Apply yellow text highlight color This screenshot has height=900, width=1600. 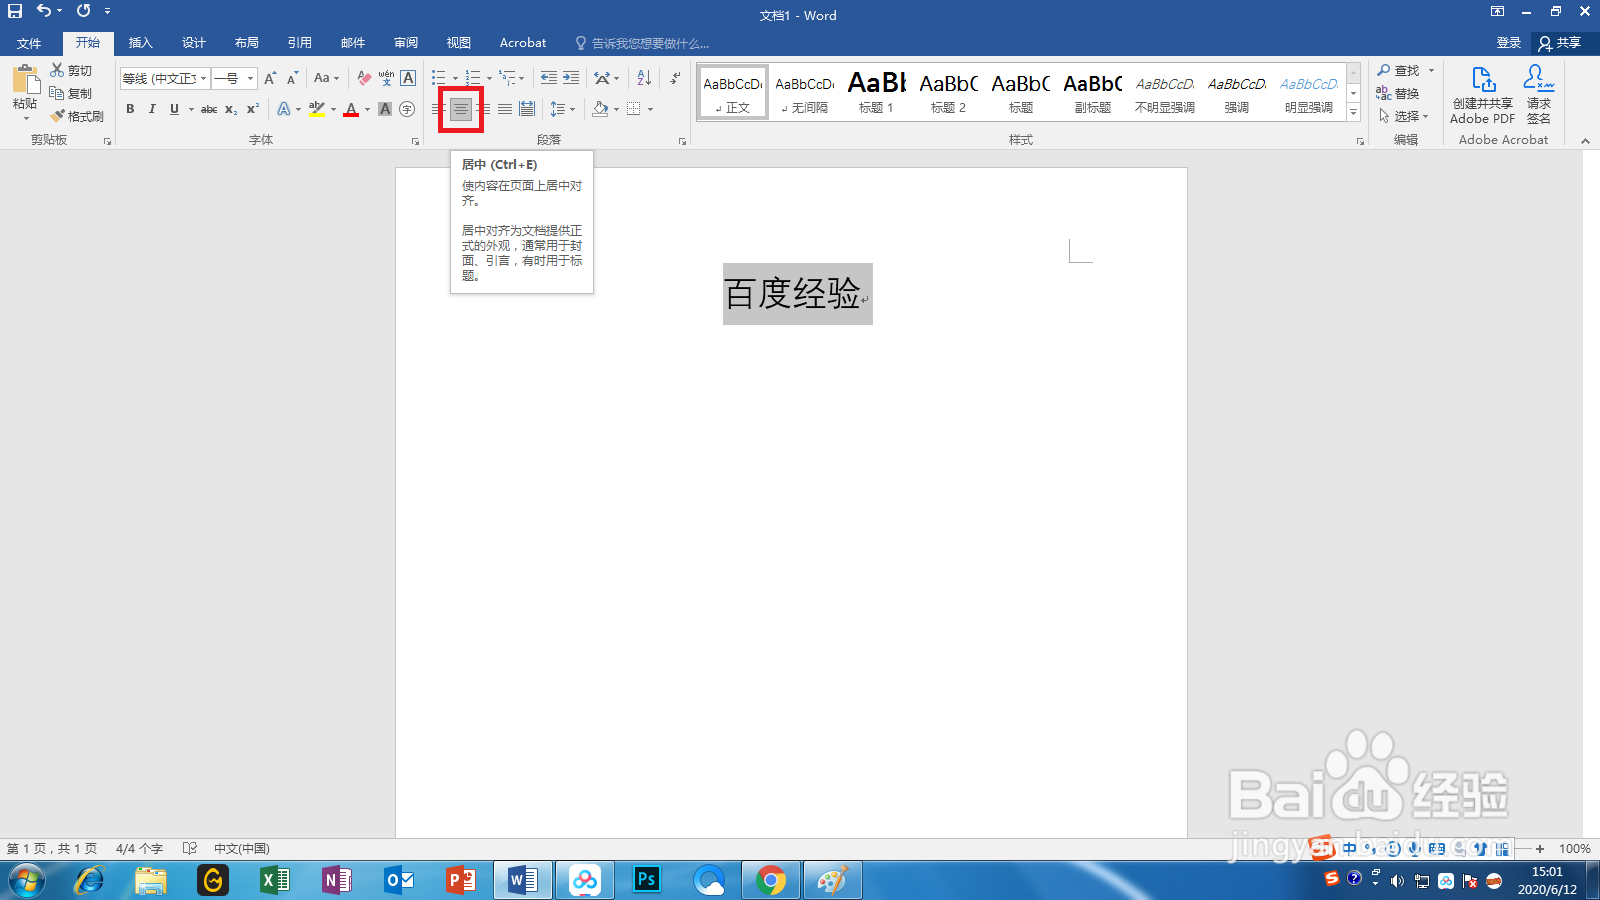(317, 109)
